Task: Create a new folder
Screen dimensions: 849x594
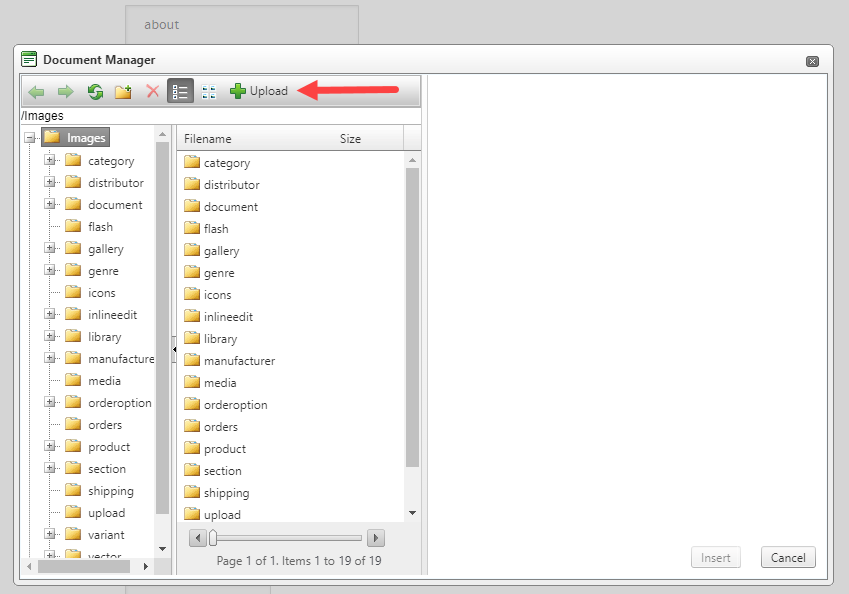Action: [x=123, y=91]
